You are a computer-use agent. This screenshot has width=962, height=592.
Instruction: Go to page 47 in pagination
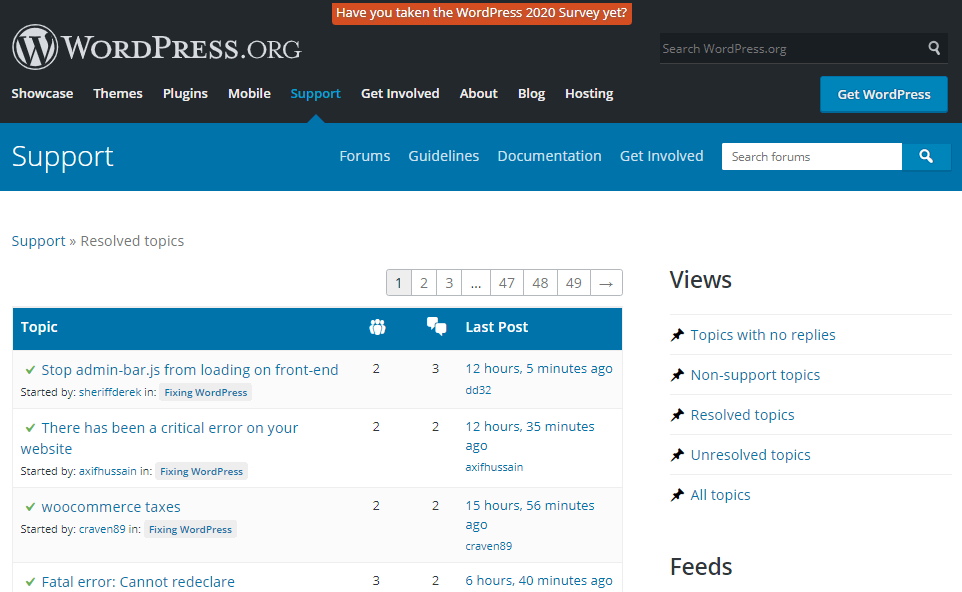pos(507,283)
